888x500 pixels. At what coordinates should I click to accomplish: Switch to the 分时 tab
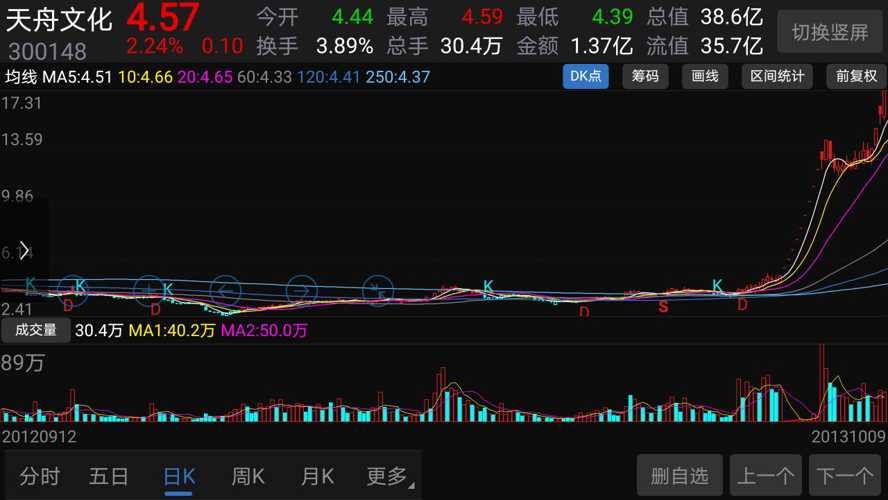pyautogui.click(x=40, y=476)
